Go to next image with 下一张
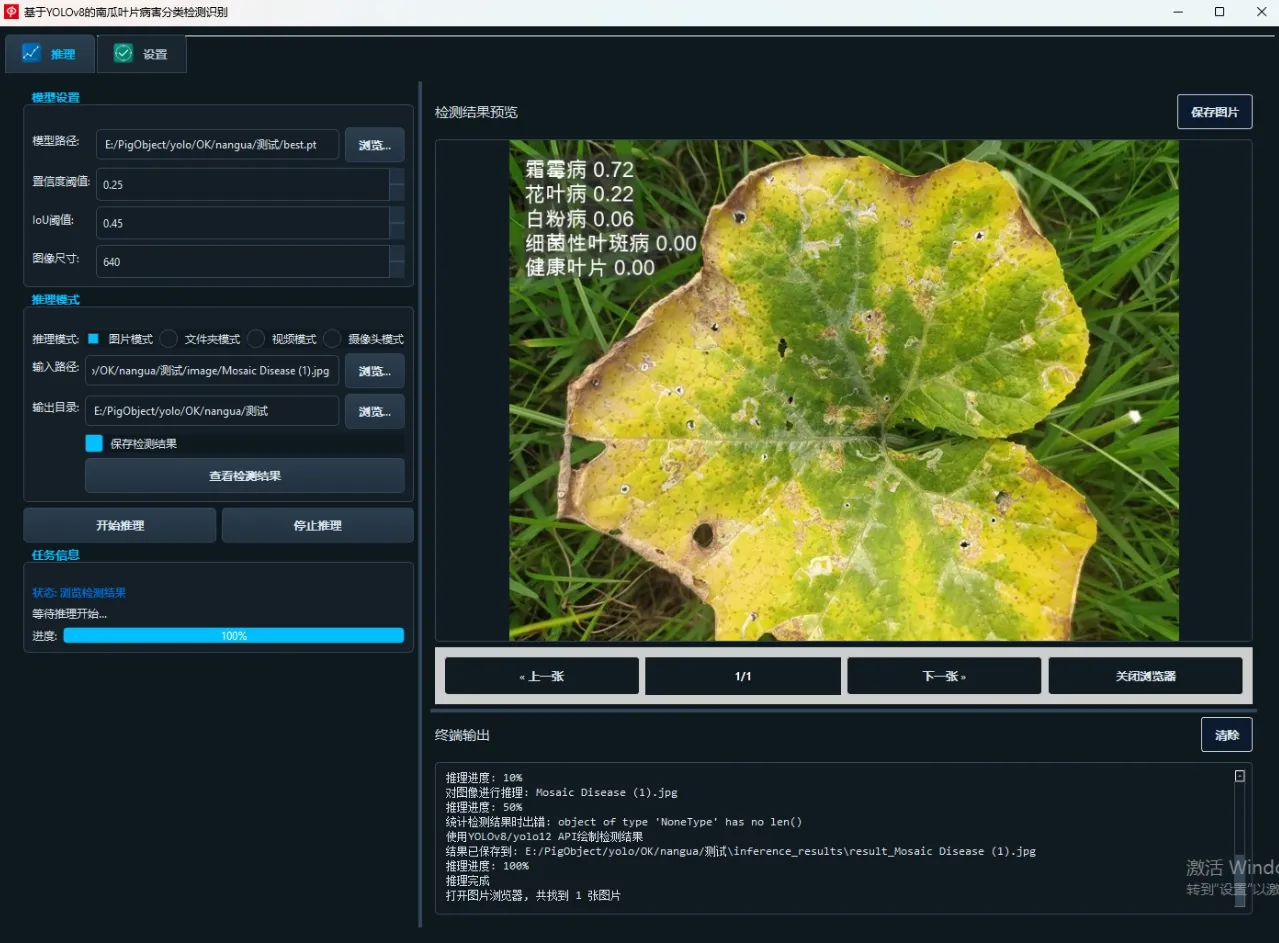The width and height of the screenshot is (1279, 943). tap(943, 676)
